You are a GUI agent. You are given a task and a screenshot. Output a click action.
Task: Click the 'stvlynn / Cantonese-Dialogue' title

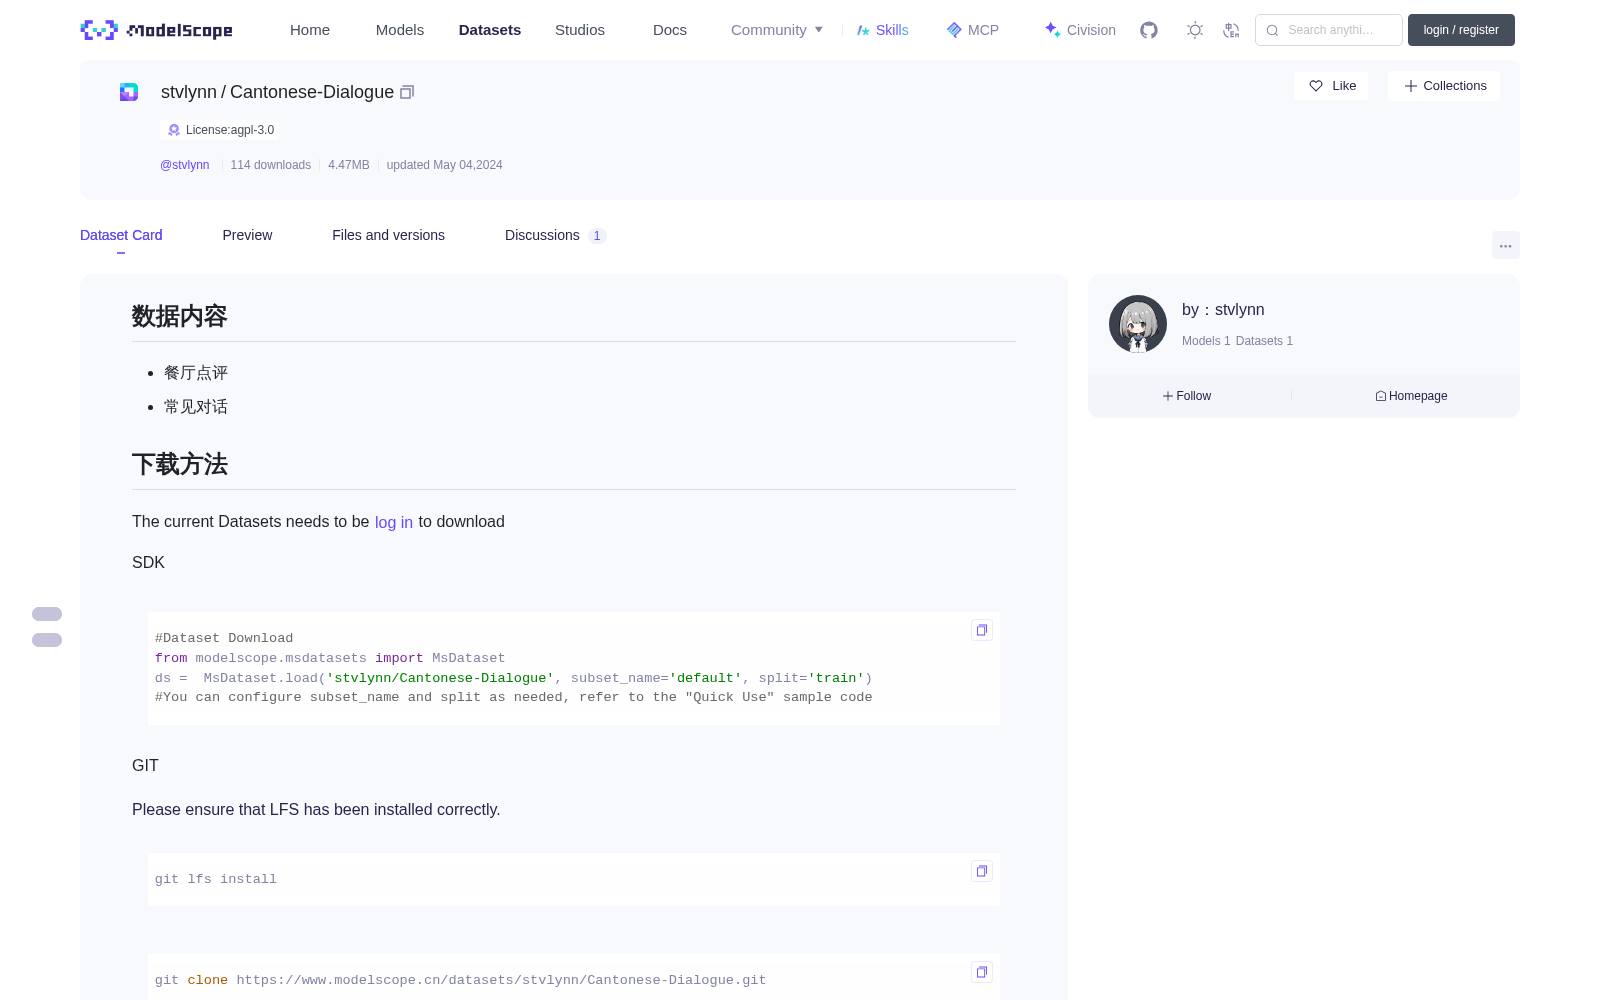(277, 92)
